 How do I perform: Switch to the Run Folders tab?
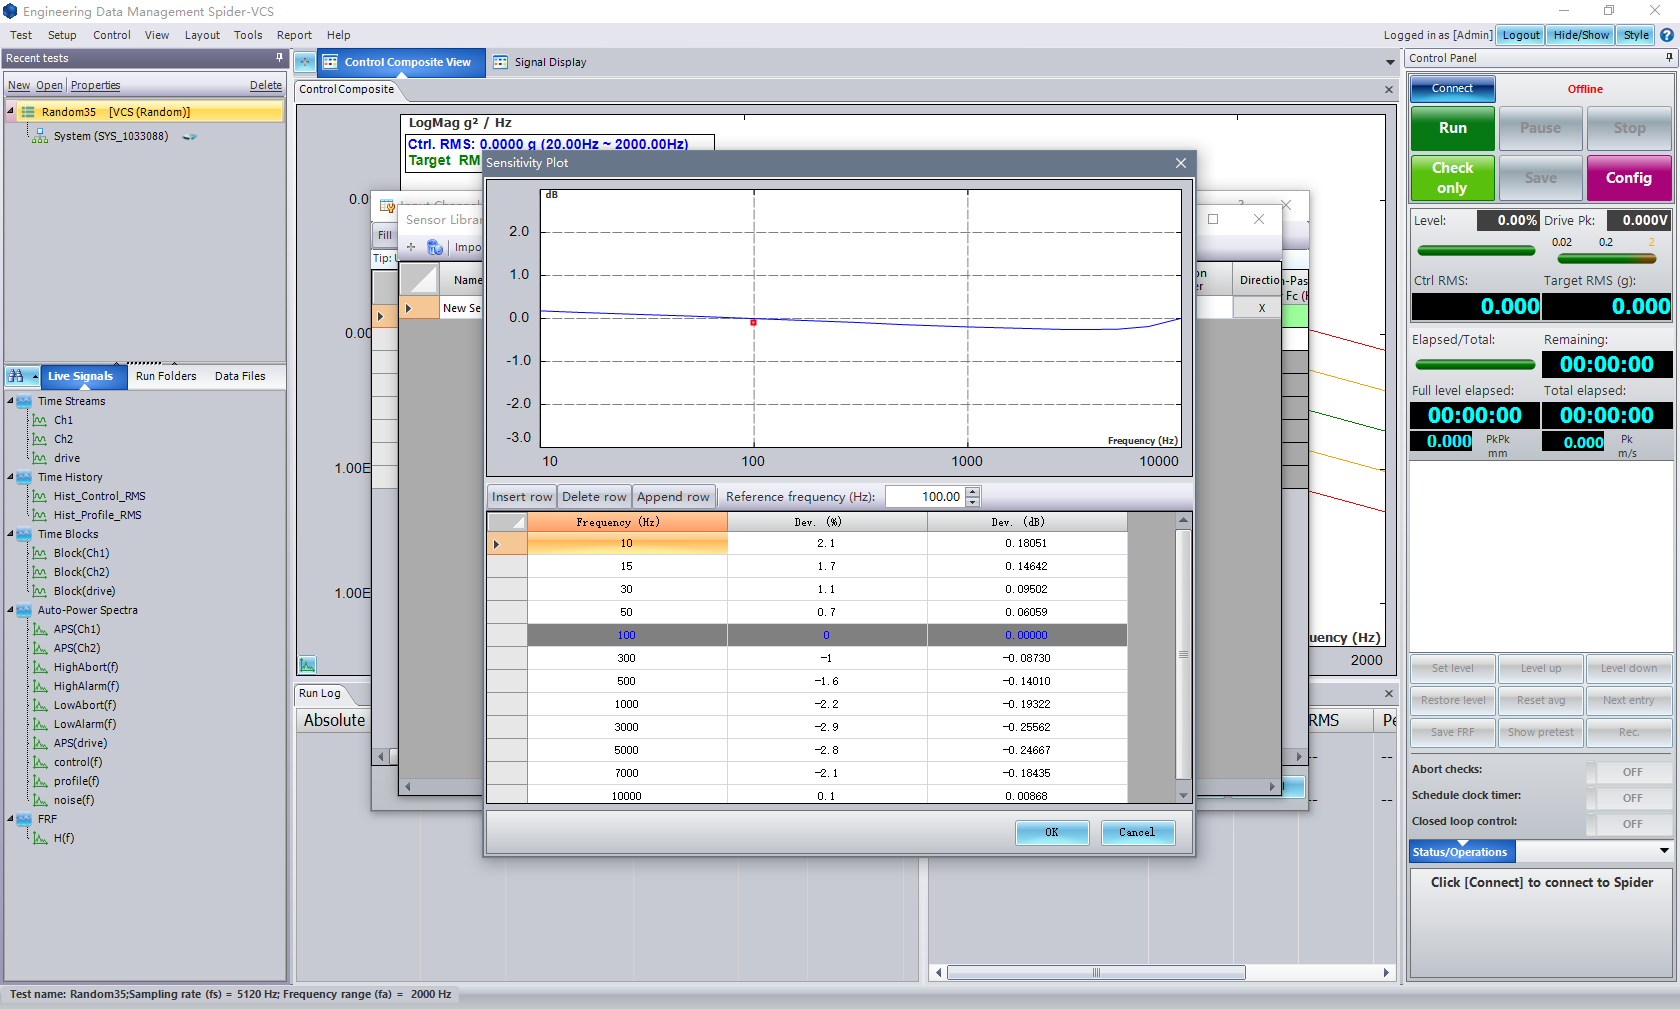click(x=166, y=376)
